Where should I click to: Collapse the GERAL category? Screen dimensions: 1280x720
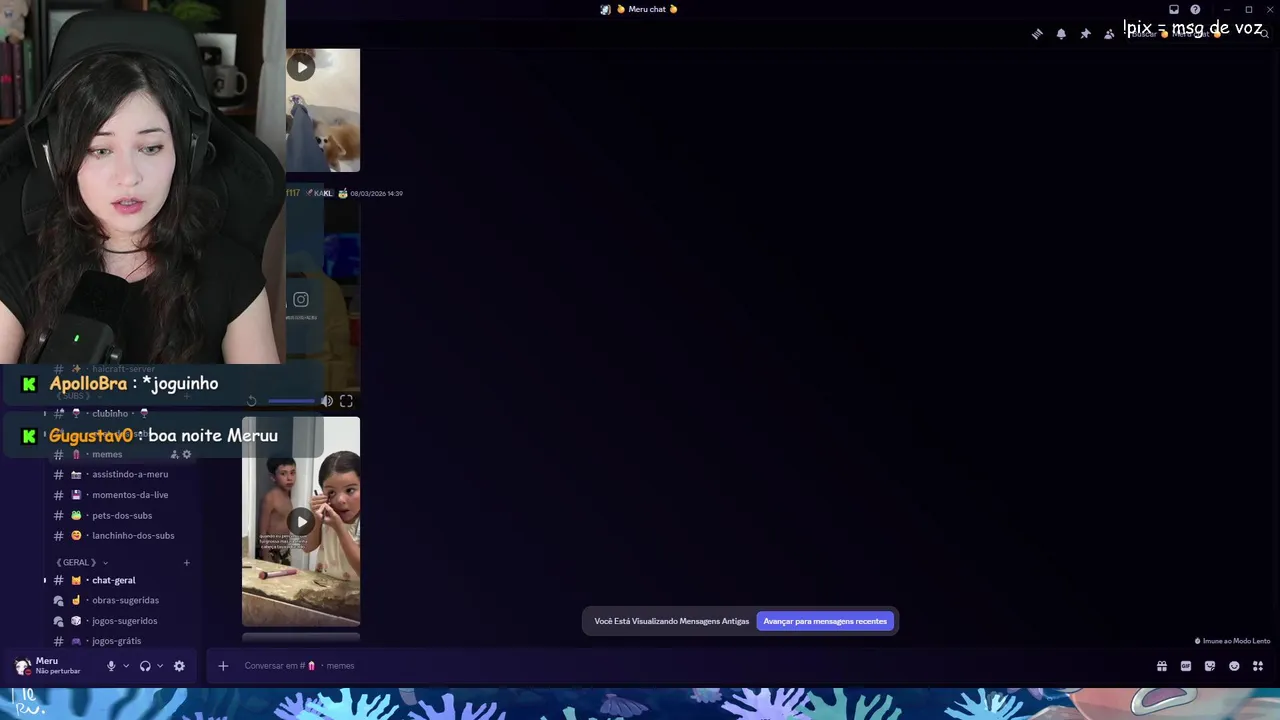tap(82, 563)
